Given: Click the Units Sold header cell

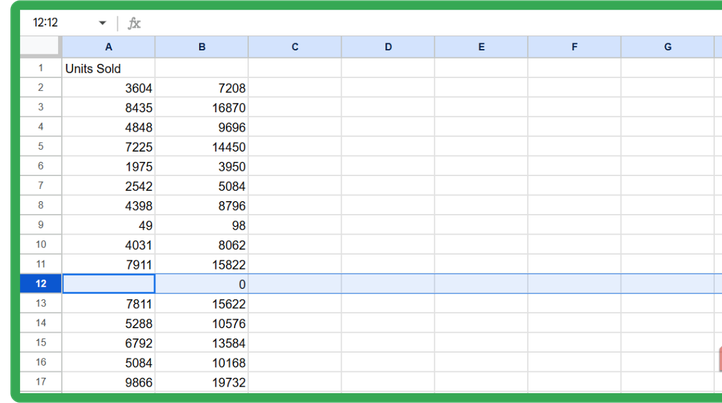Looking at the screenshot, I should 108,68.
